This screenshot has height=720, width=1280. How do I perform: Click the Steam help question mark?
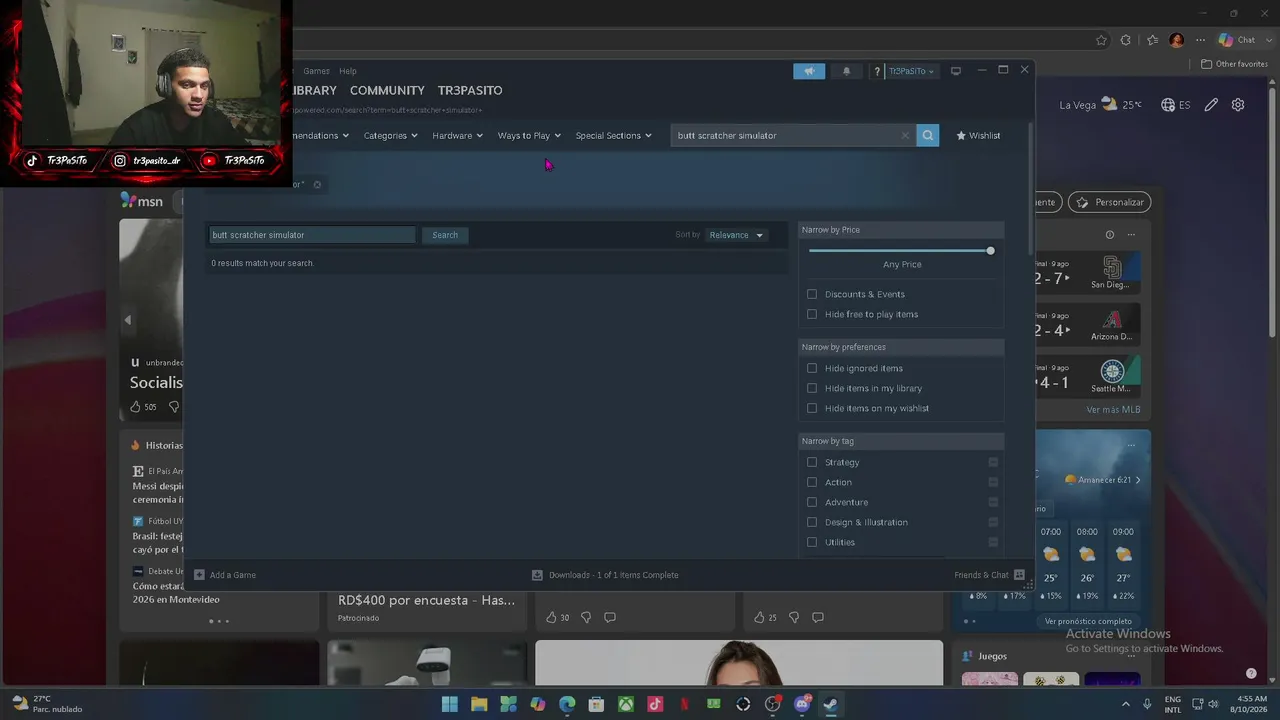(877, 71)
